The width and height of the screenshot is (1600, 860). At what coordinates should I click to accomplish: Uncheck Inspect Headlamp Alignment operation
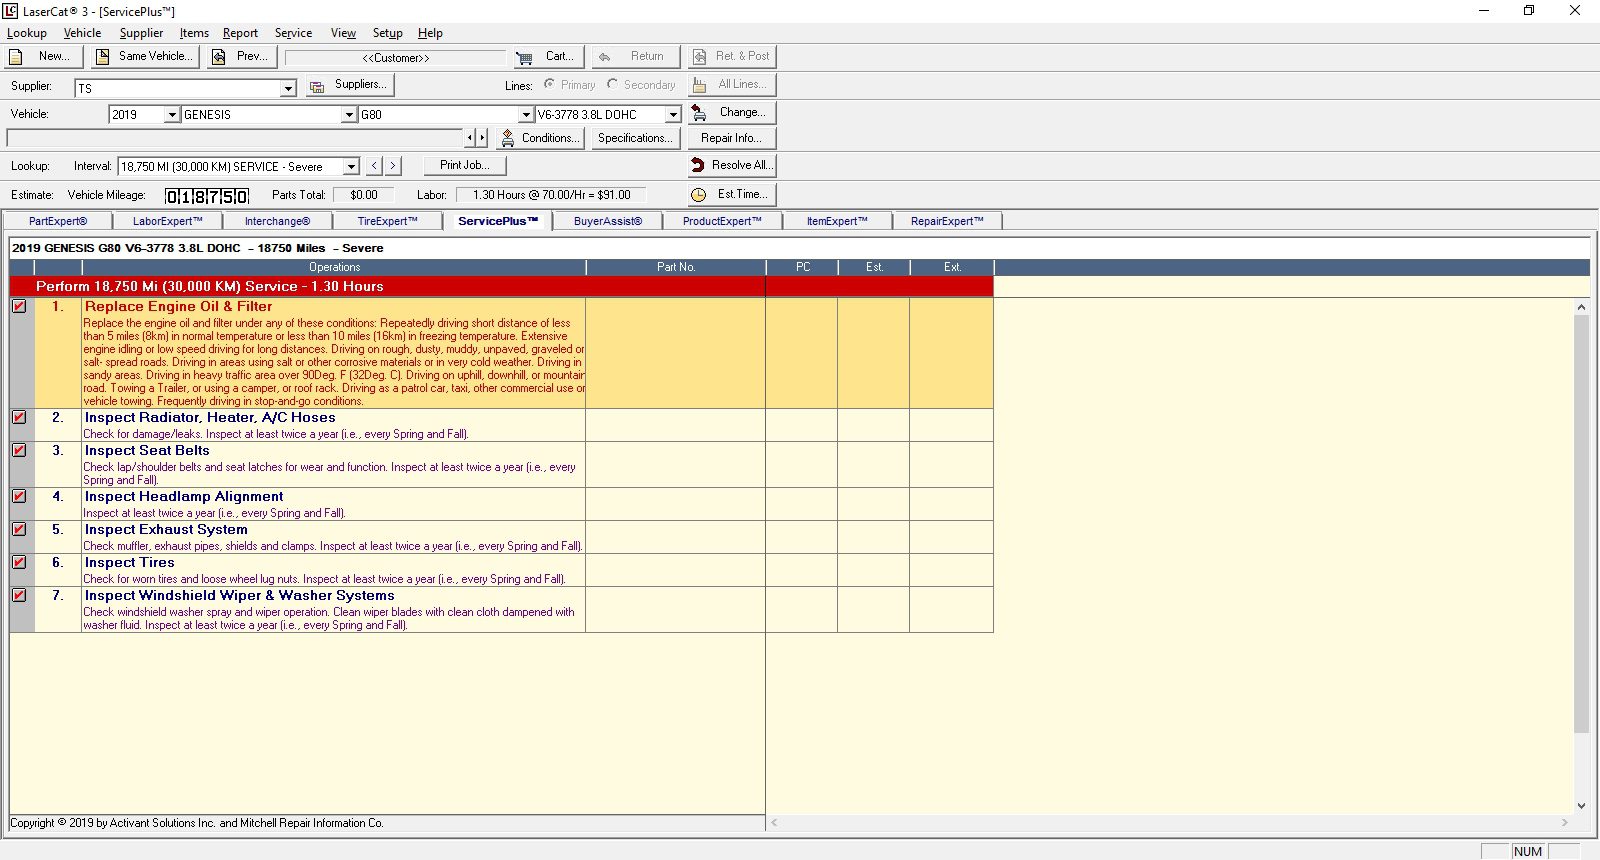19,496
